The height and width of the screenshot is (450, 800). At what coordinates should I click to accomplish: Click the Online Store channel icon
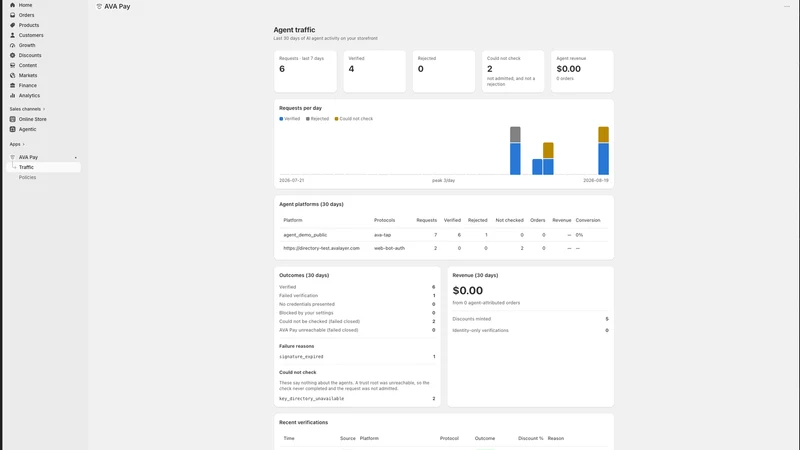point(13,119)
